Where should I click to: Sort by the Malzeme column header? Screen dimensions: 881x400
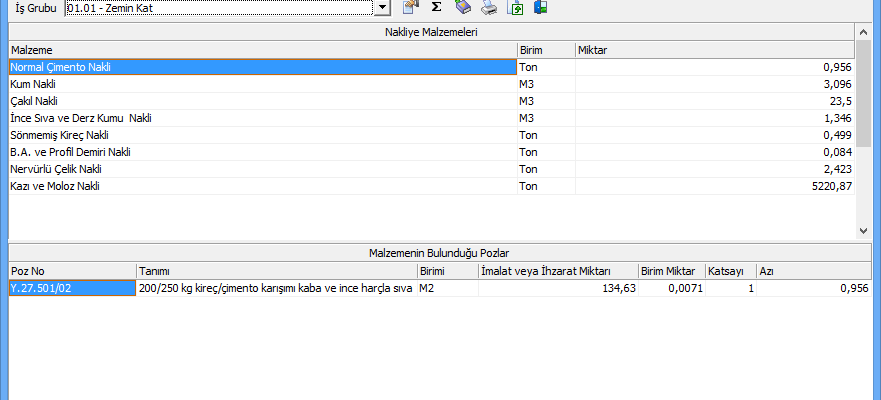tap(262, 49)
